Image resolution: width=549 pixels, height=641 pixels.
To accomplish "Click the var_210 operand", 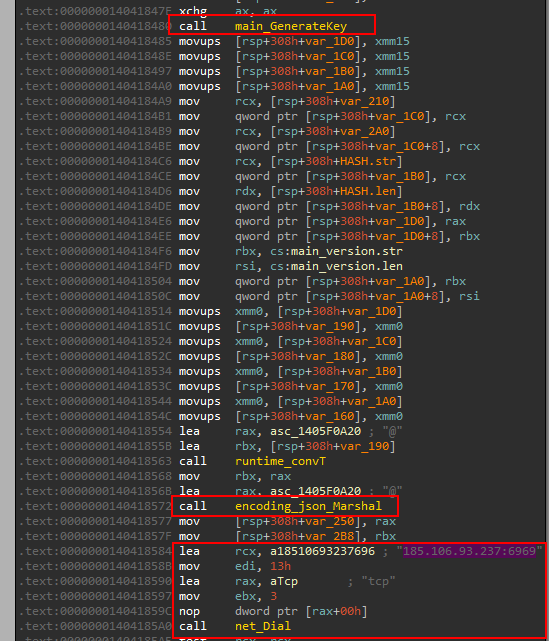I will [x=364, y=101].
